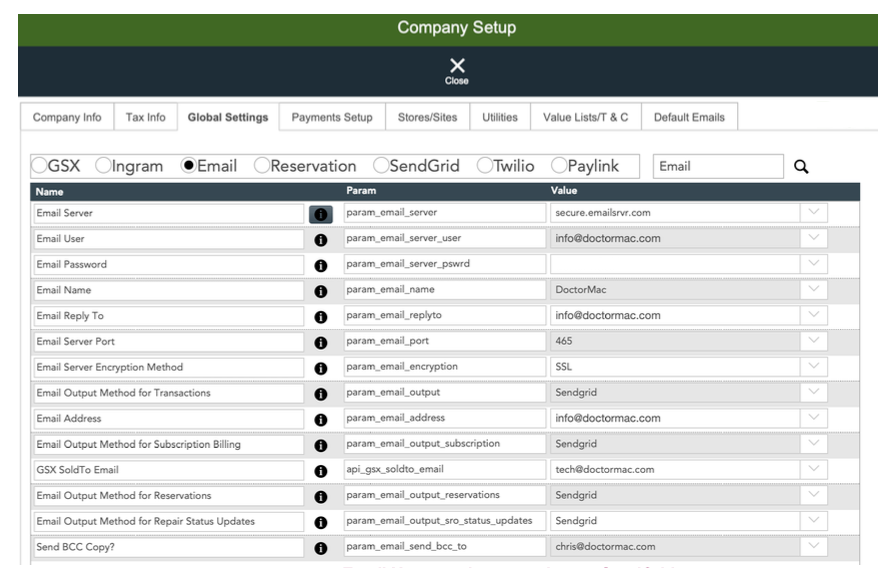Open the Stores/Sites tab
This screenshot has height=568, width=882.
tap(426, 117)
